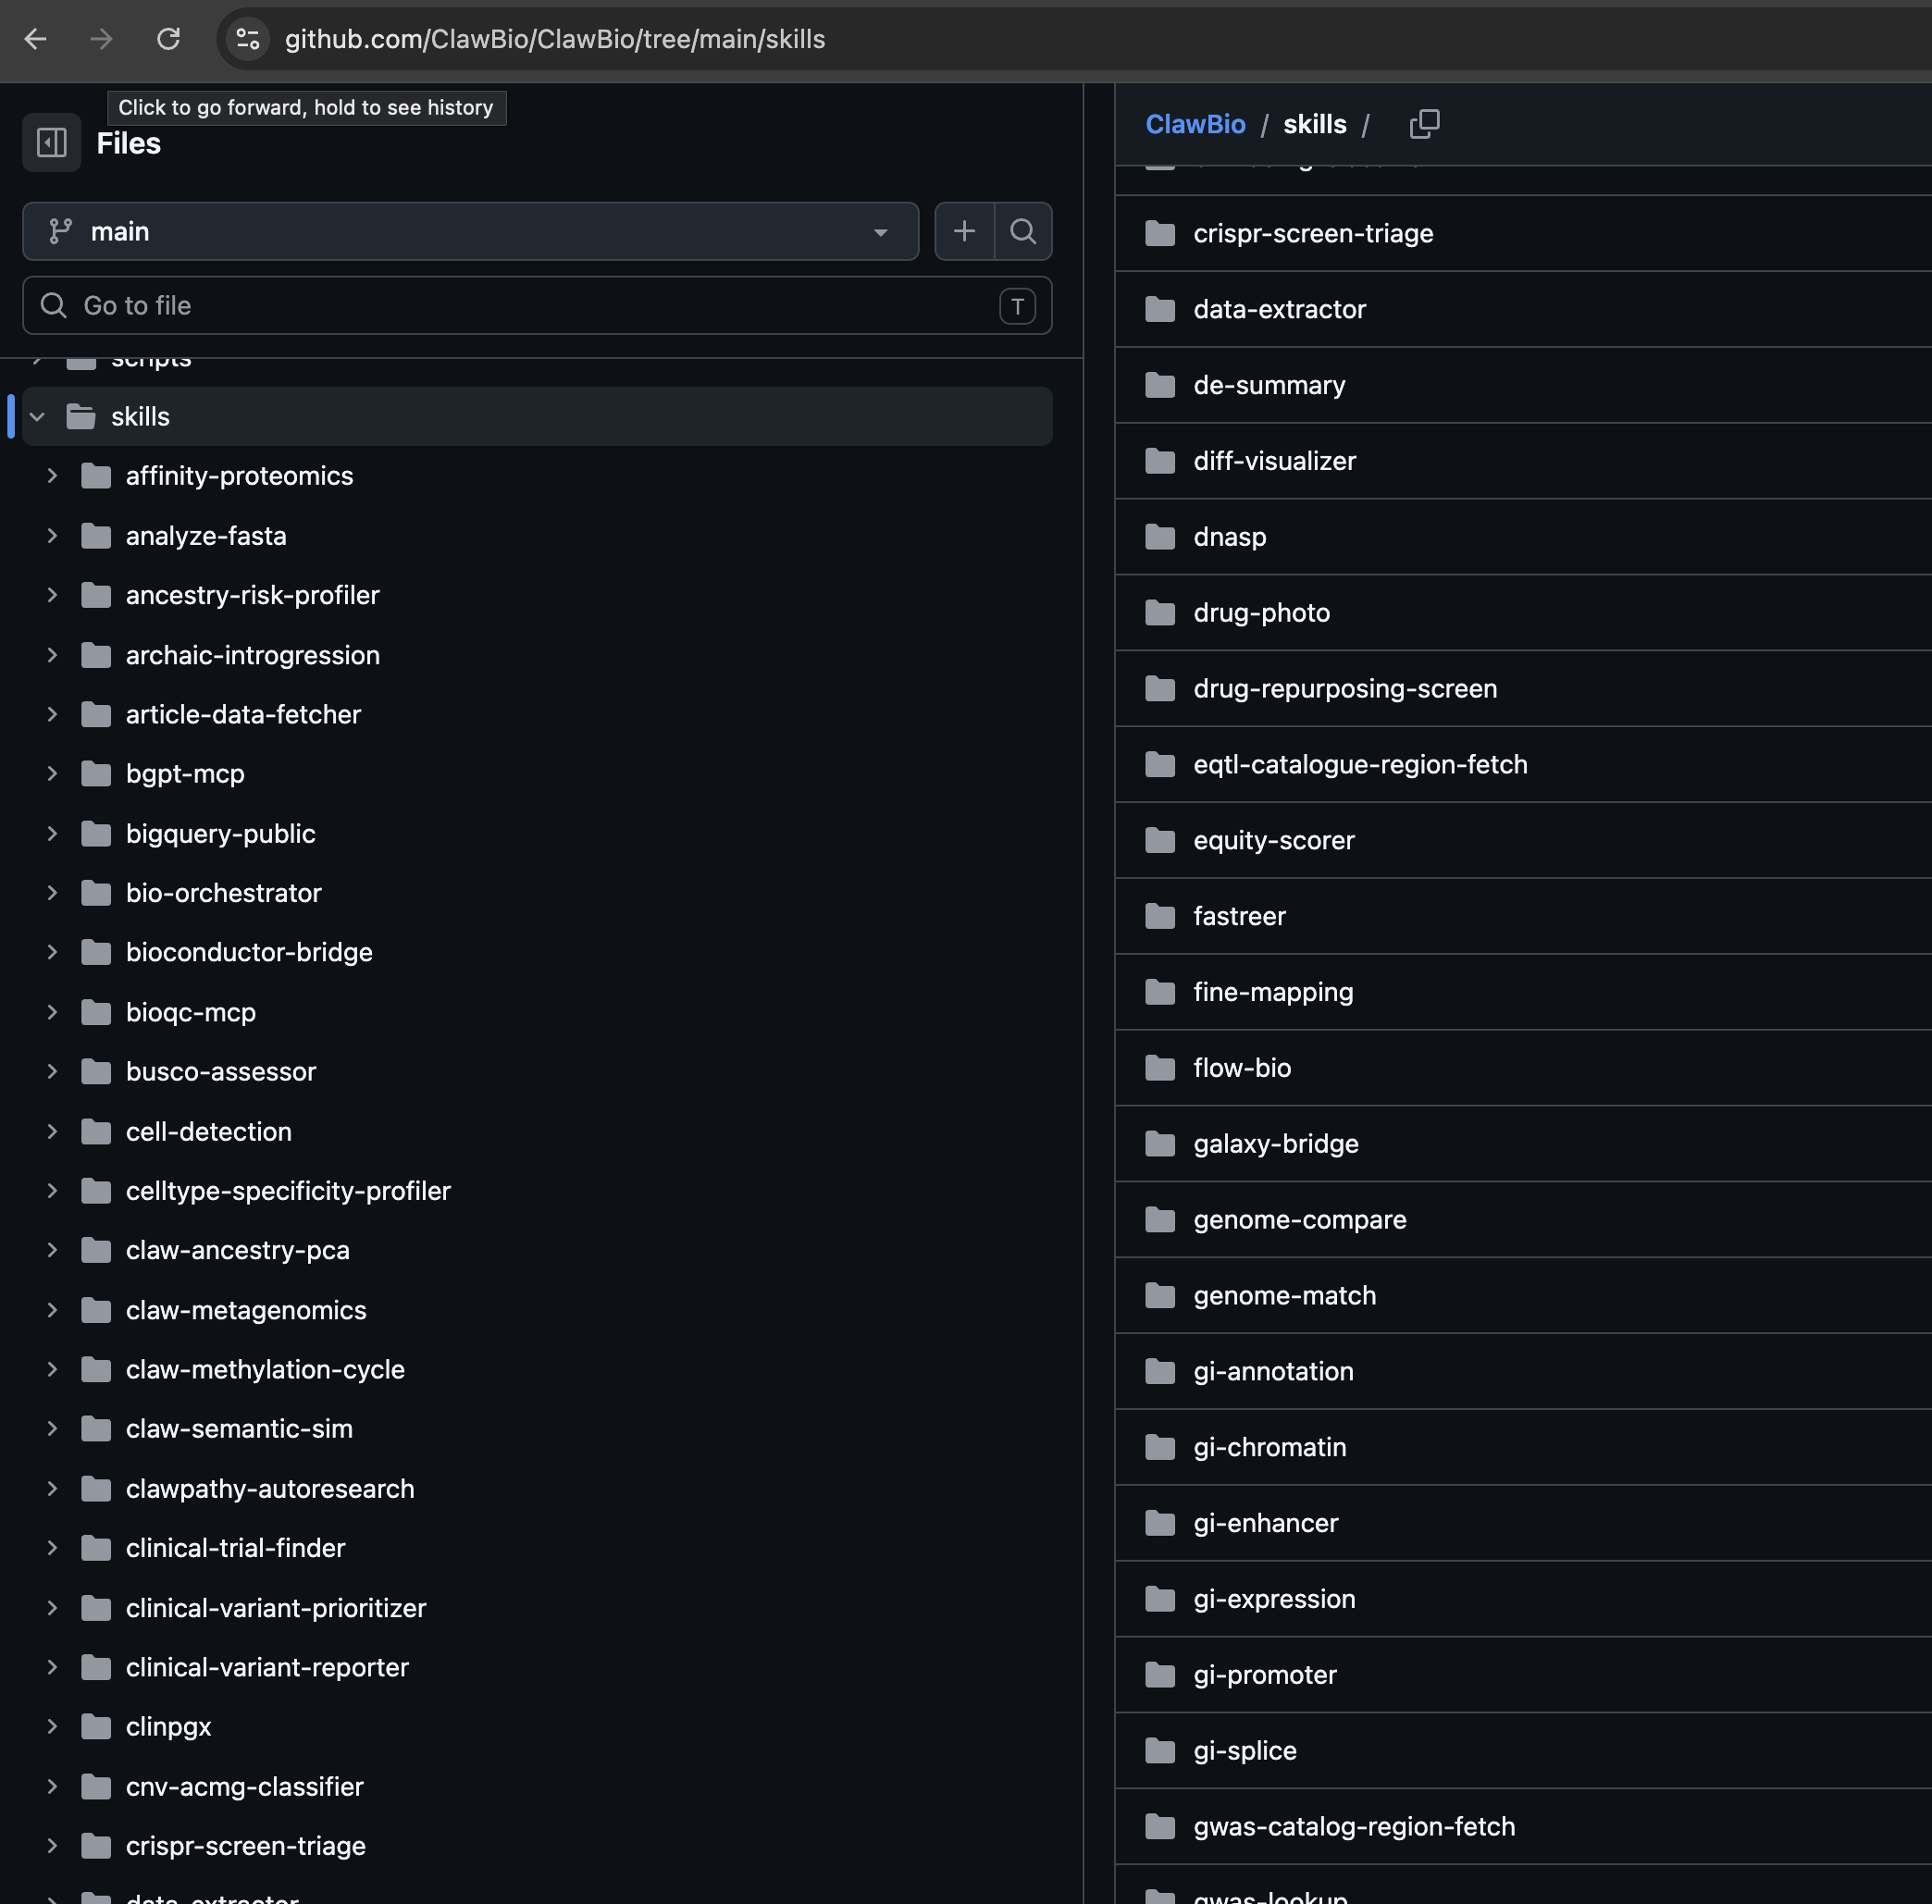The image size is (1932, 1904).
Task: Click the claw-methylation-cycle folder icon in tree
Action: 96,1369
